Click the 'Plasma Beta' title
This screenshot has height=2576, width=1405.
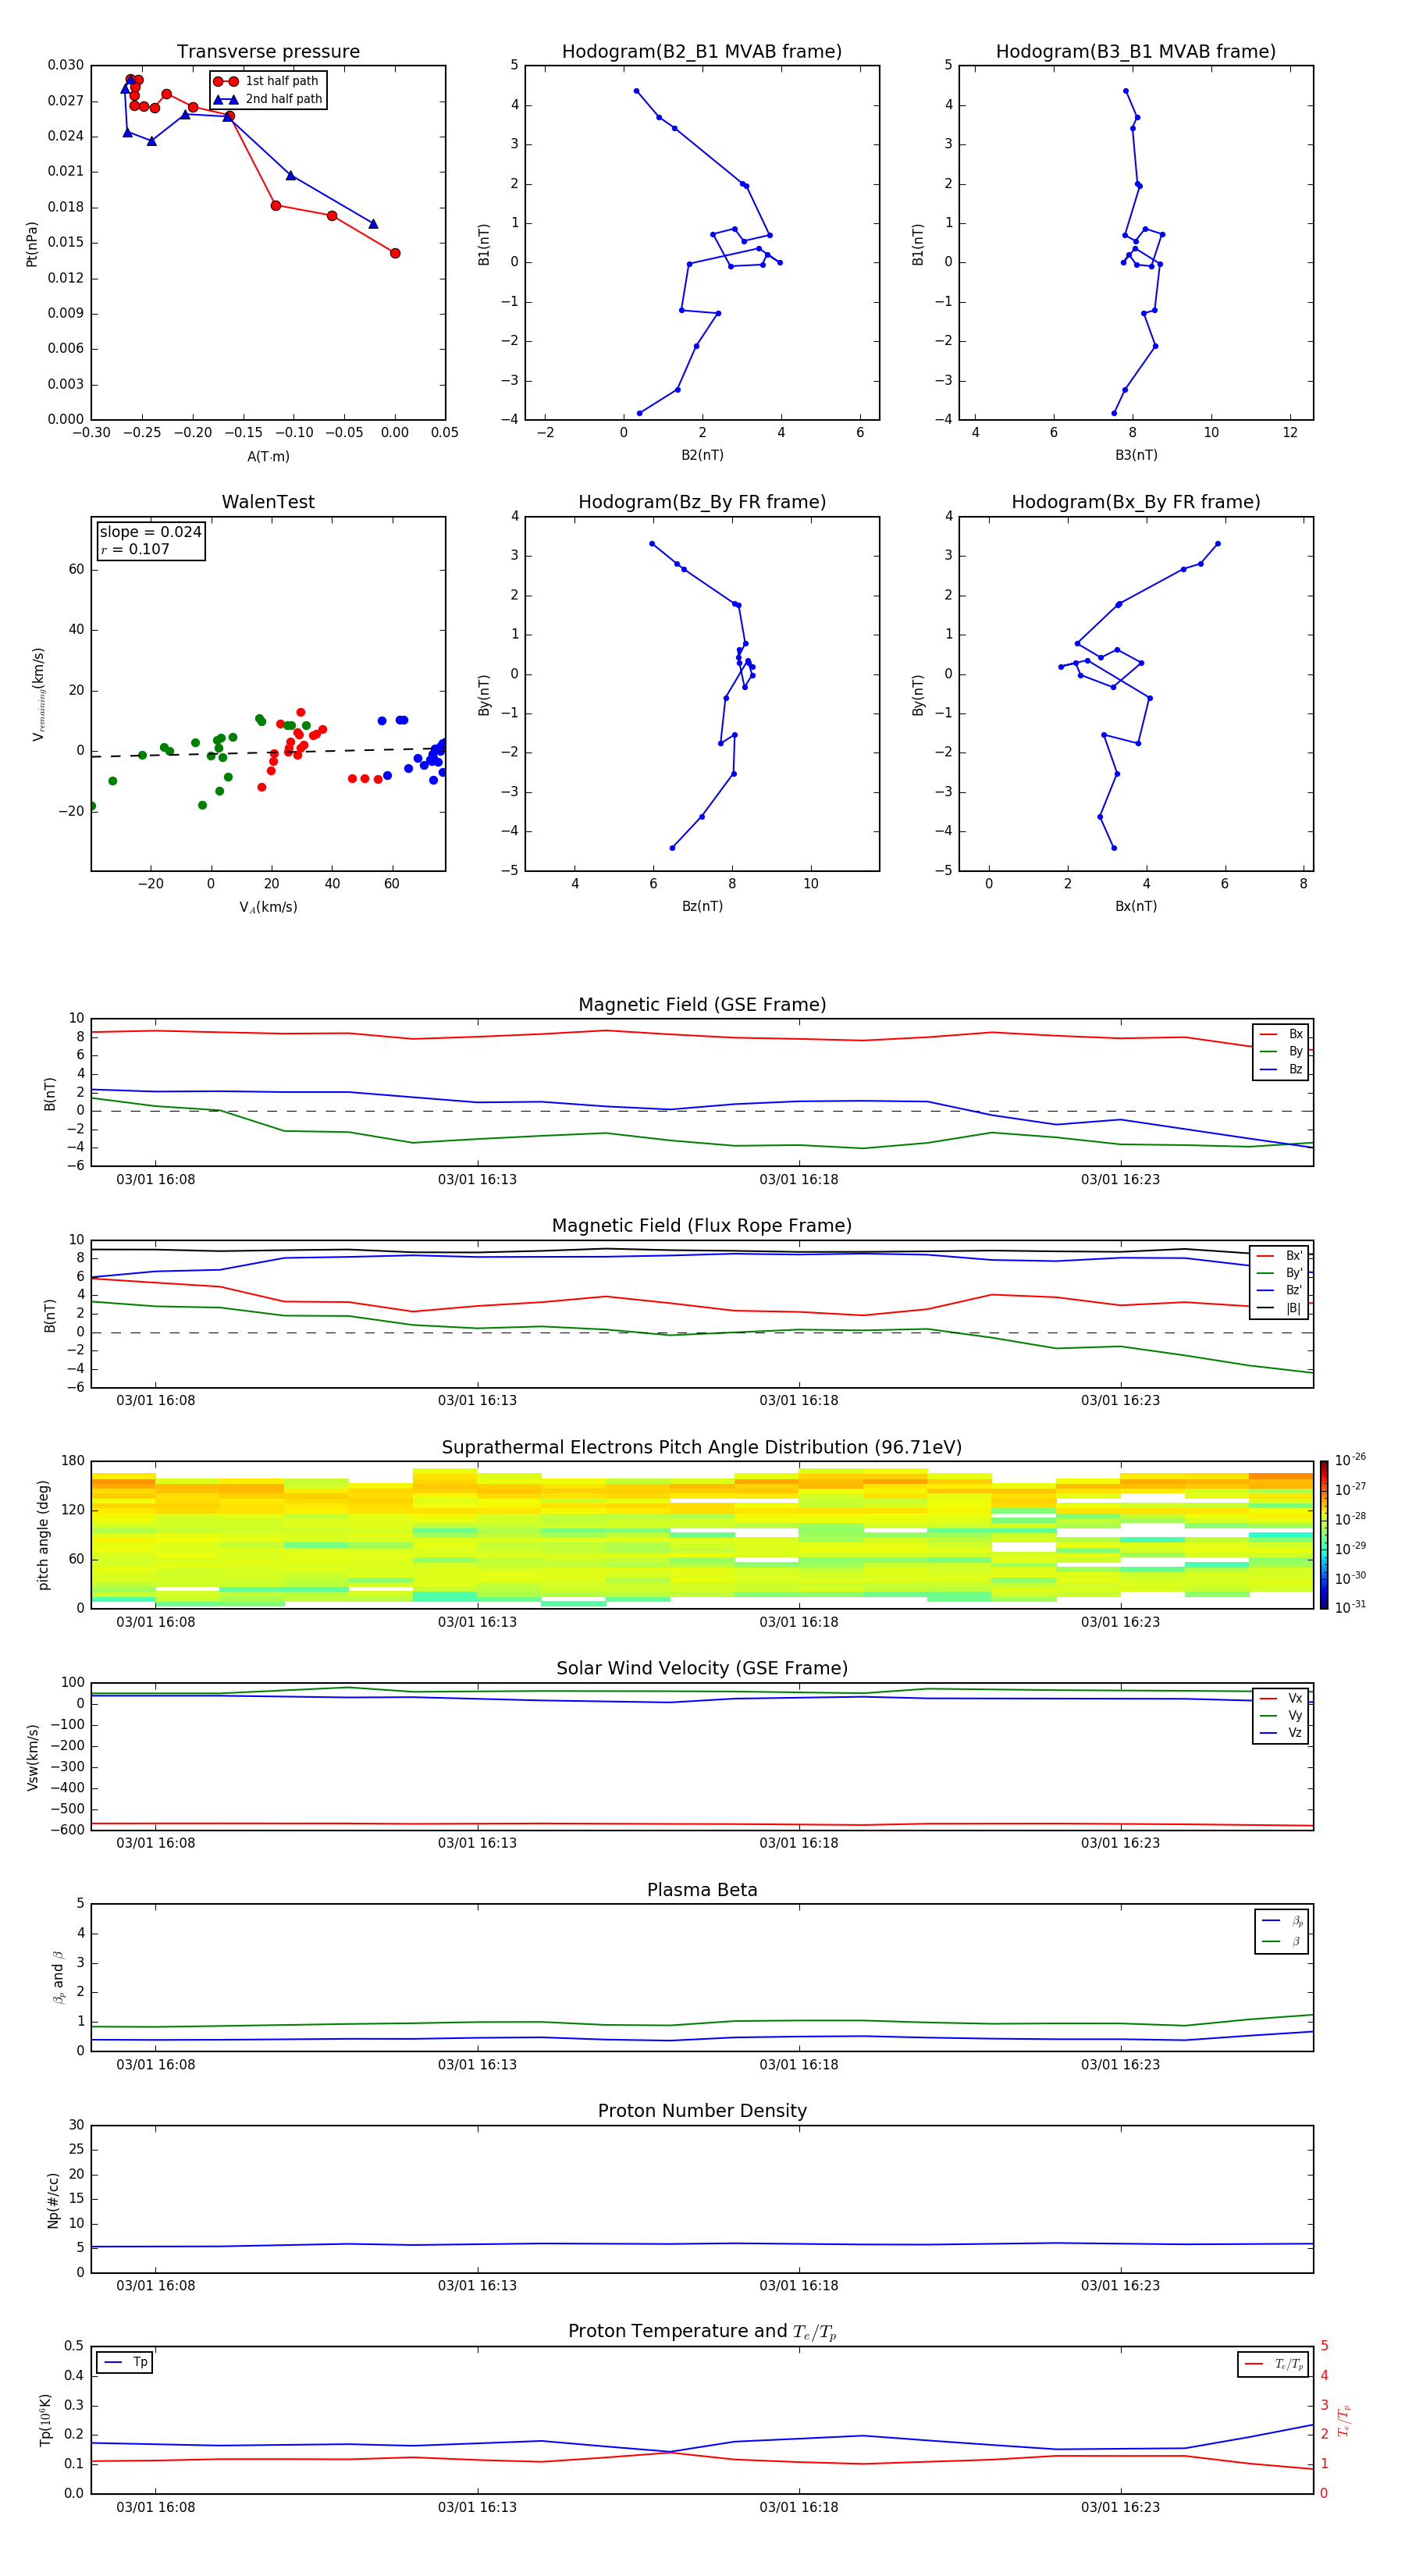coord(702,1890)
